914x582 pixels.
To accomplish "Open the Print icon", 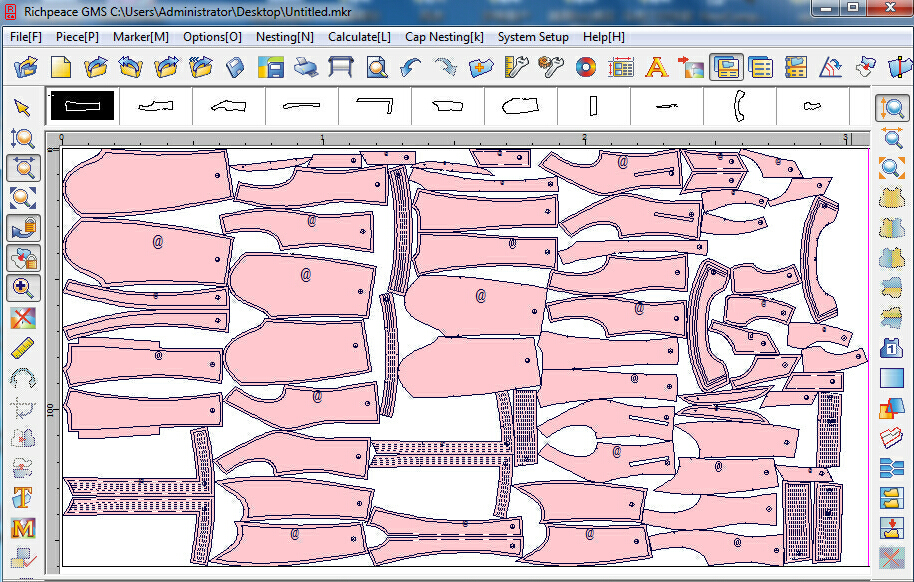I will pos(306,68).
